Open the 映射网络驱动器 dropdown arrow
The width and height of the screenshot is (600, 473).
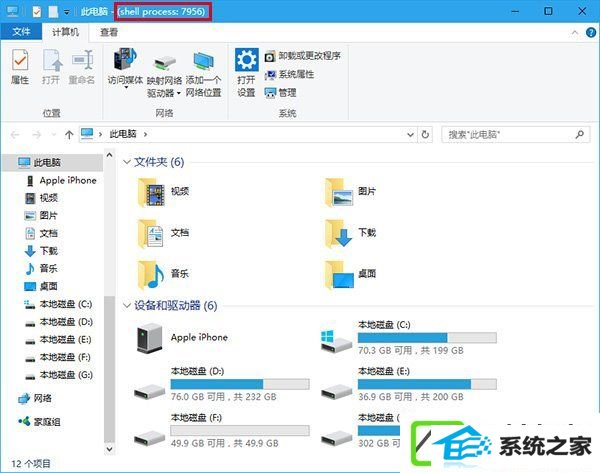[178, 93]
